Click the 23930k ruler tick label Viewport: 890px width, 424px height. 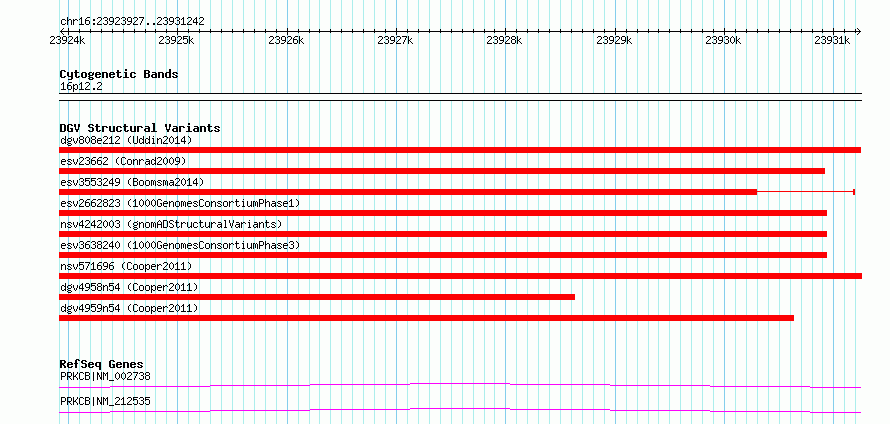tap(724, 40)
